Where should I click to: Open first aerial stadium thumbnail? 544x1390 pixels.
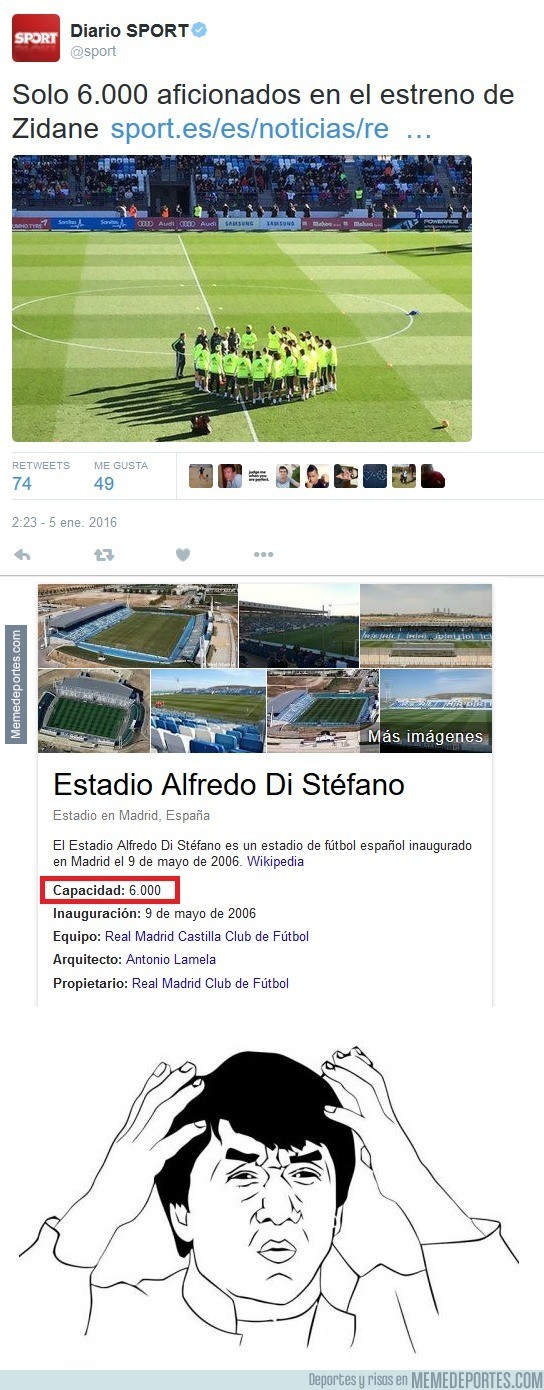coord(138,625)
